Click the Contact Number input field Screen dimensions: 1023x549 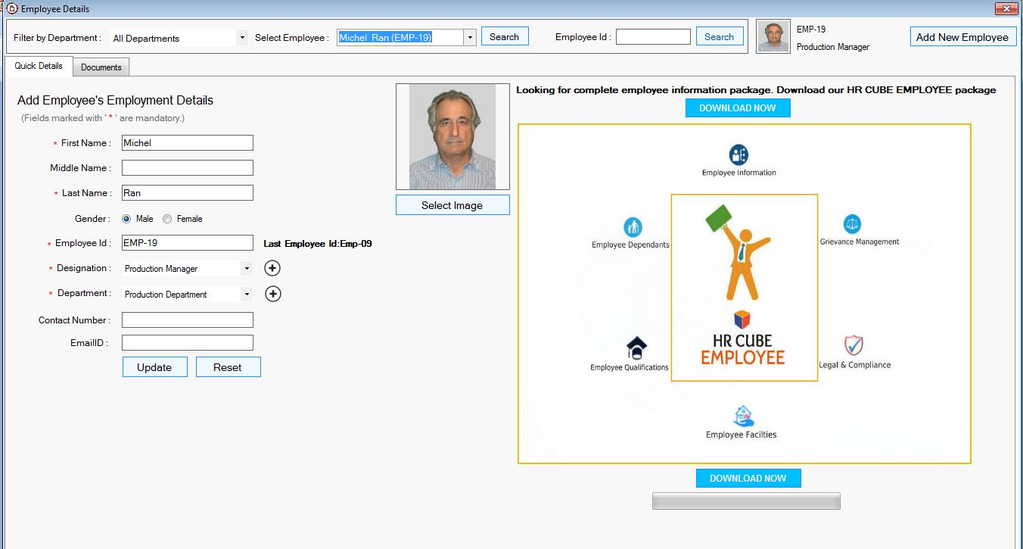tap(187, 320)
